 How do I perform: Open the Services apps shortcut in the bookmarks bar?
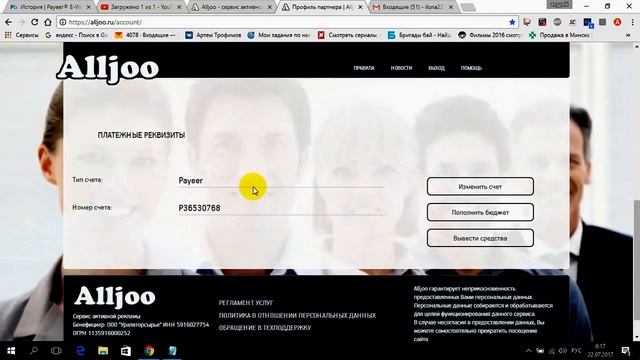(22, 36)
